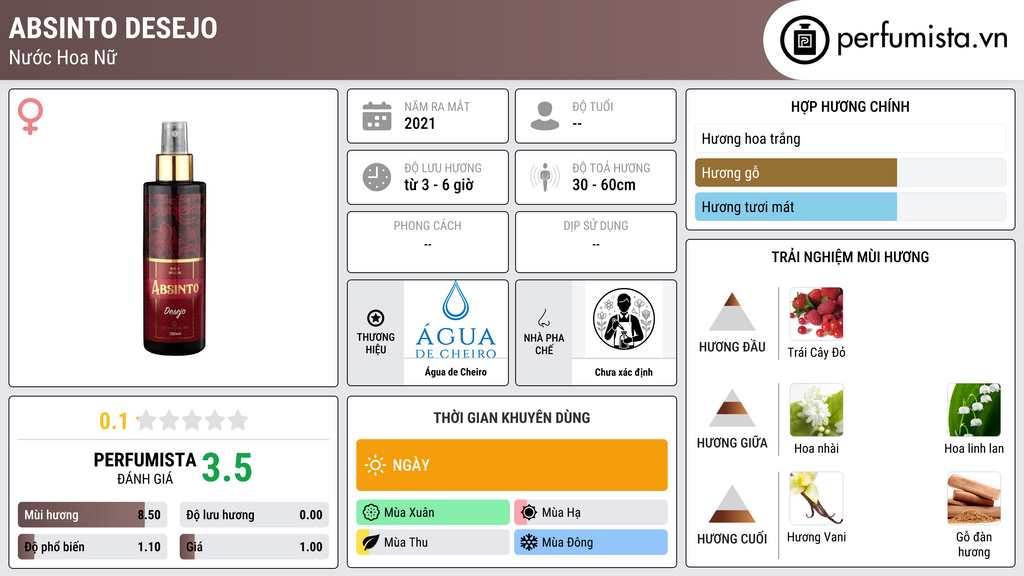The height and width of the screenshot is (576, 1024).
Task: Select the Mùa Thu season tile
Action: 433,542
